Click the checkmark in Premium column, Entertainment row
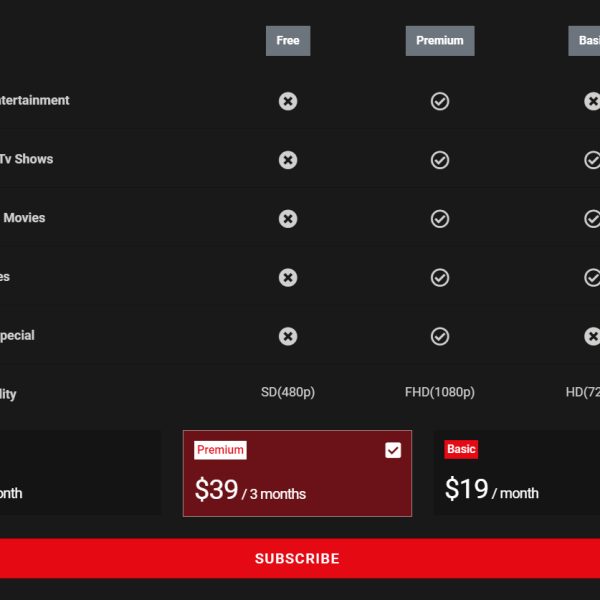The image size is (600, 600). click(x=440, y=101)
